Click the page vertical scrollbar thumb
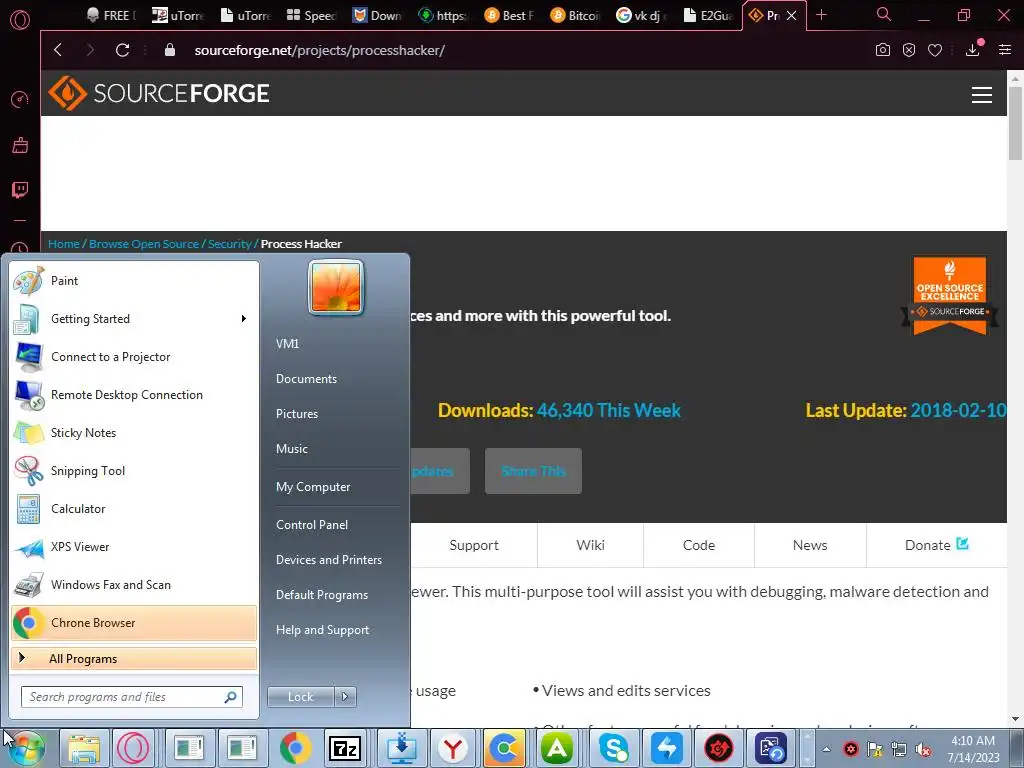 point(1015,123)
